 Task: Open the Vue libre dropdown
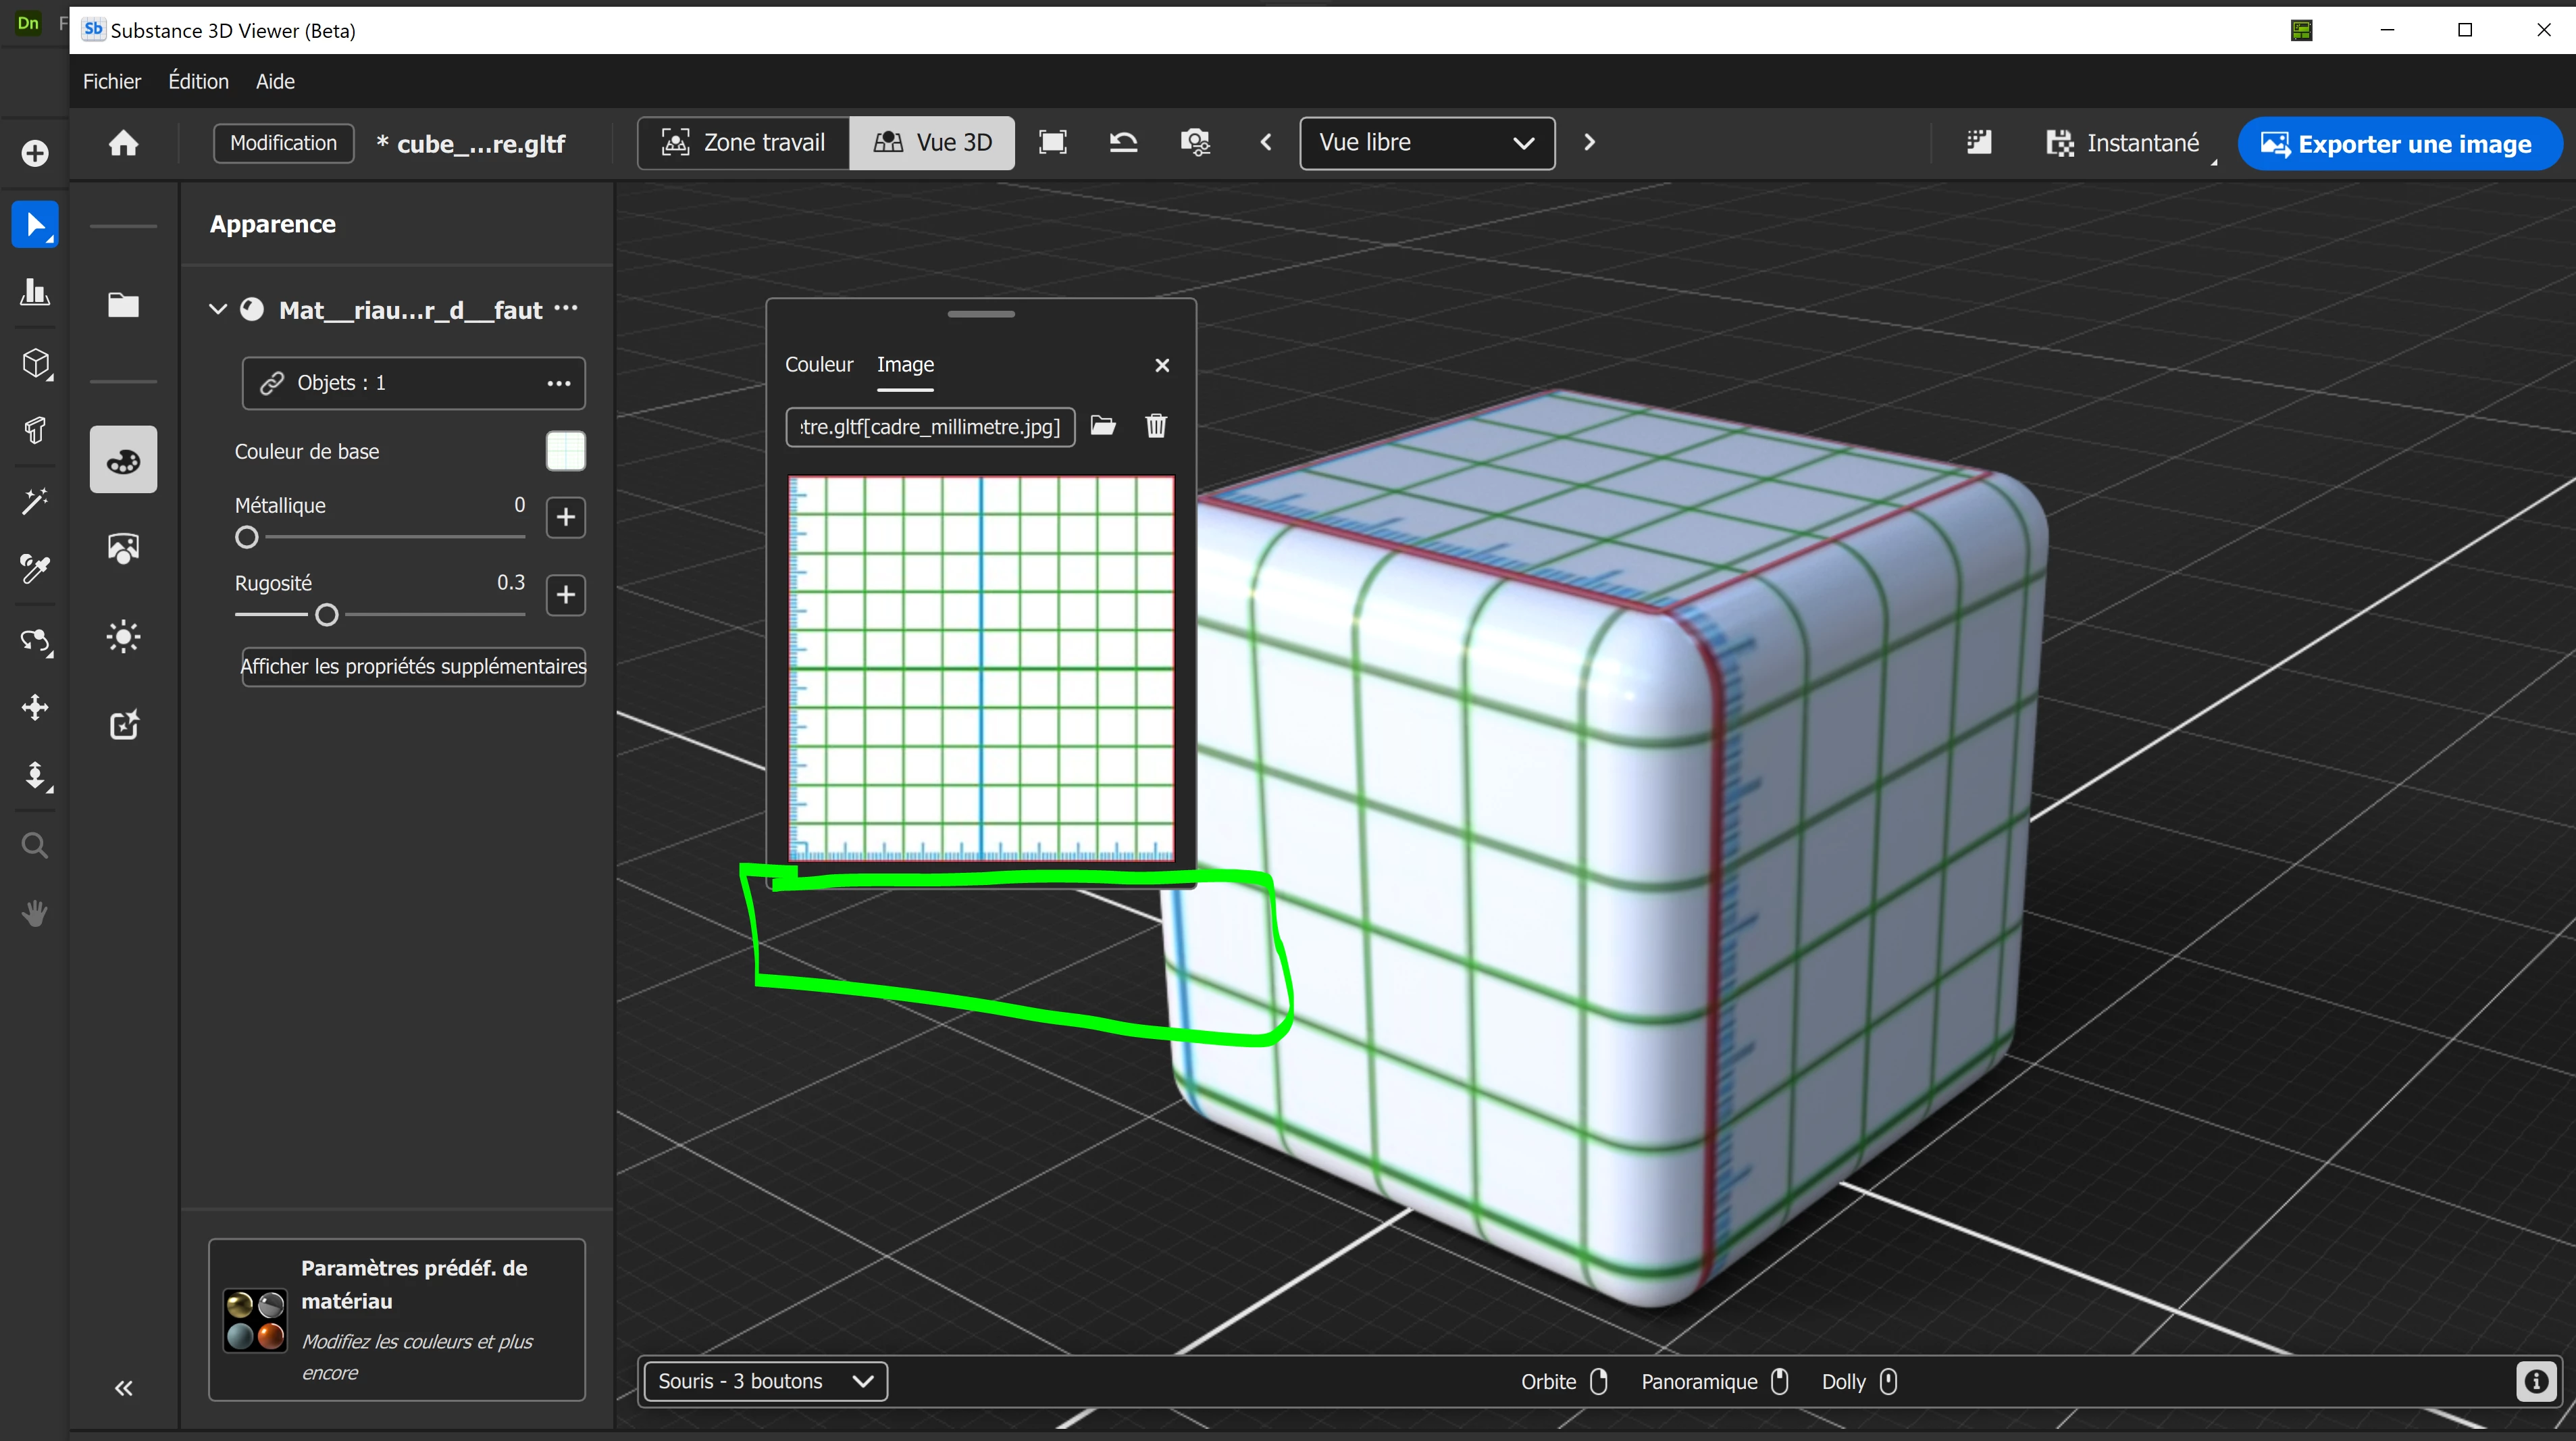click(1426, 143)
